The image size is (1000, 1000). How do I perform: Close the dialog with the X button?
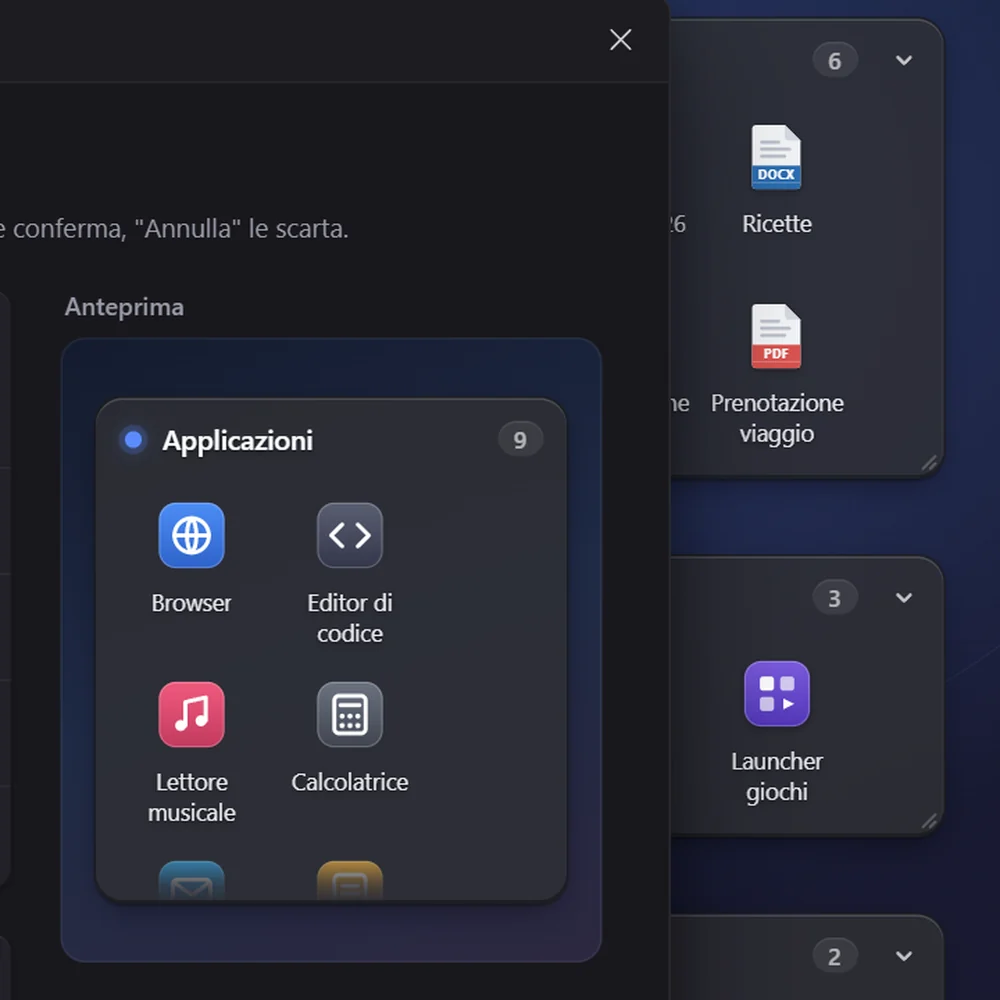tap(620, 40)
